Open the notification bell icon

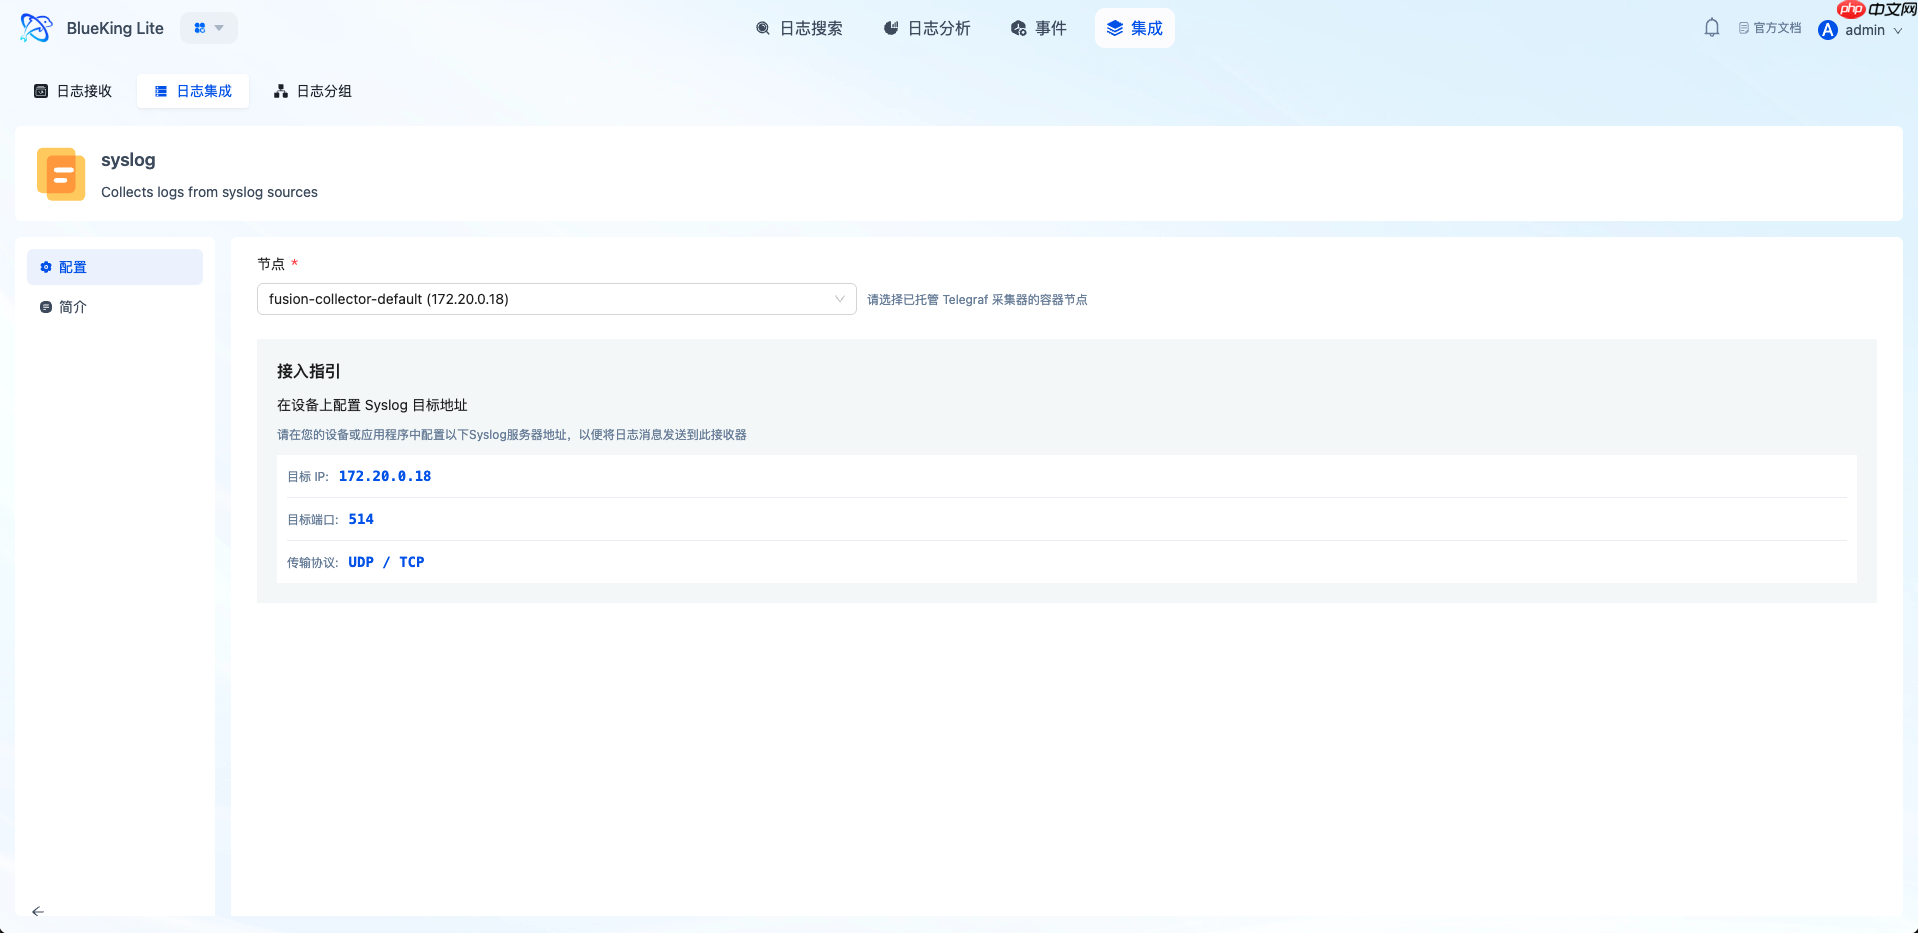[x=1710, y=27]
